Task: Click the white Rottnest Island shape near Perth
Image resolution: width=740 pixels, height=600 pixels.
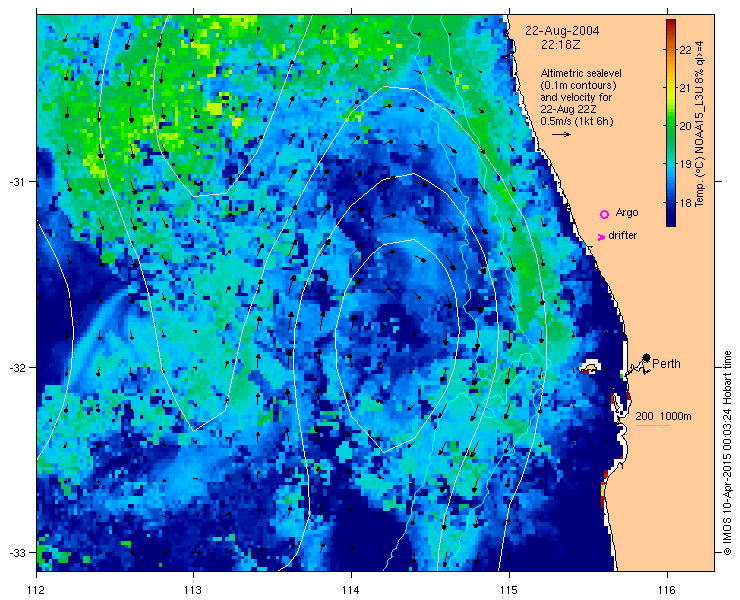Action: tap(589, 367)
